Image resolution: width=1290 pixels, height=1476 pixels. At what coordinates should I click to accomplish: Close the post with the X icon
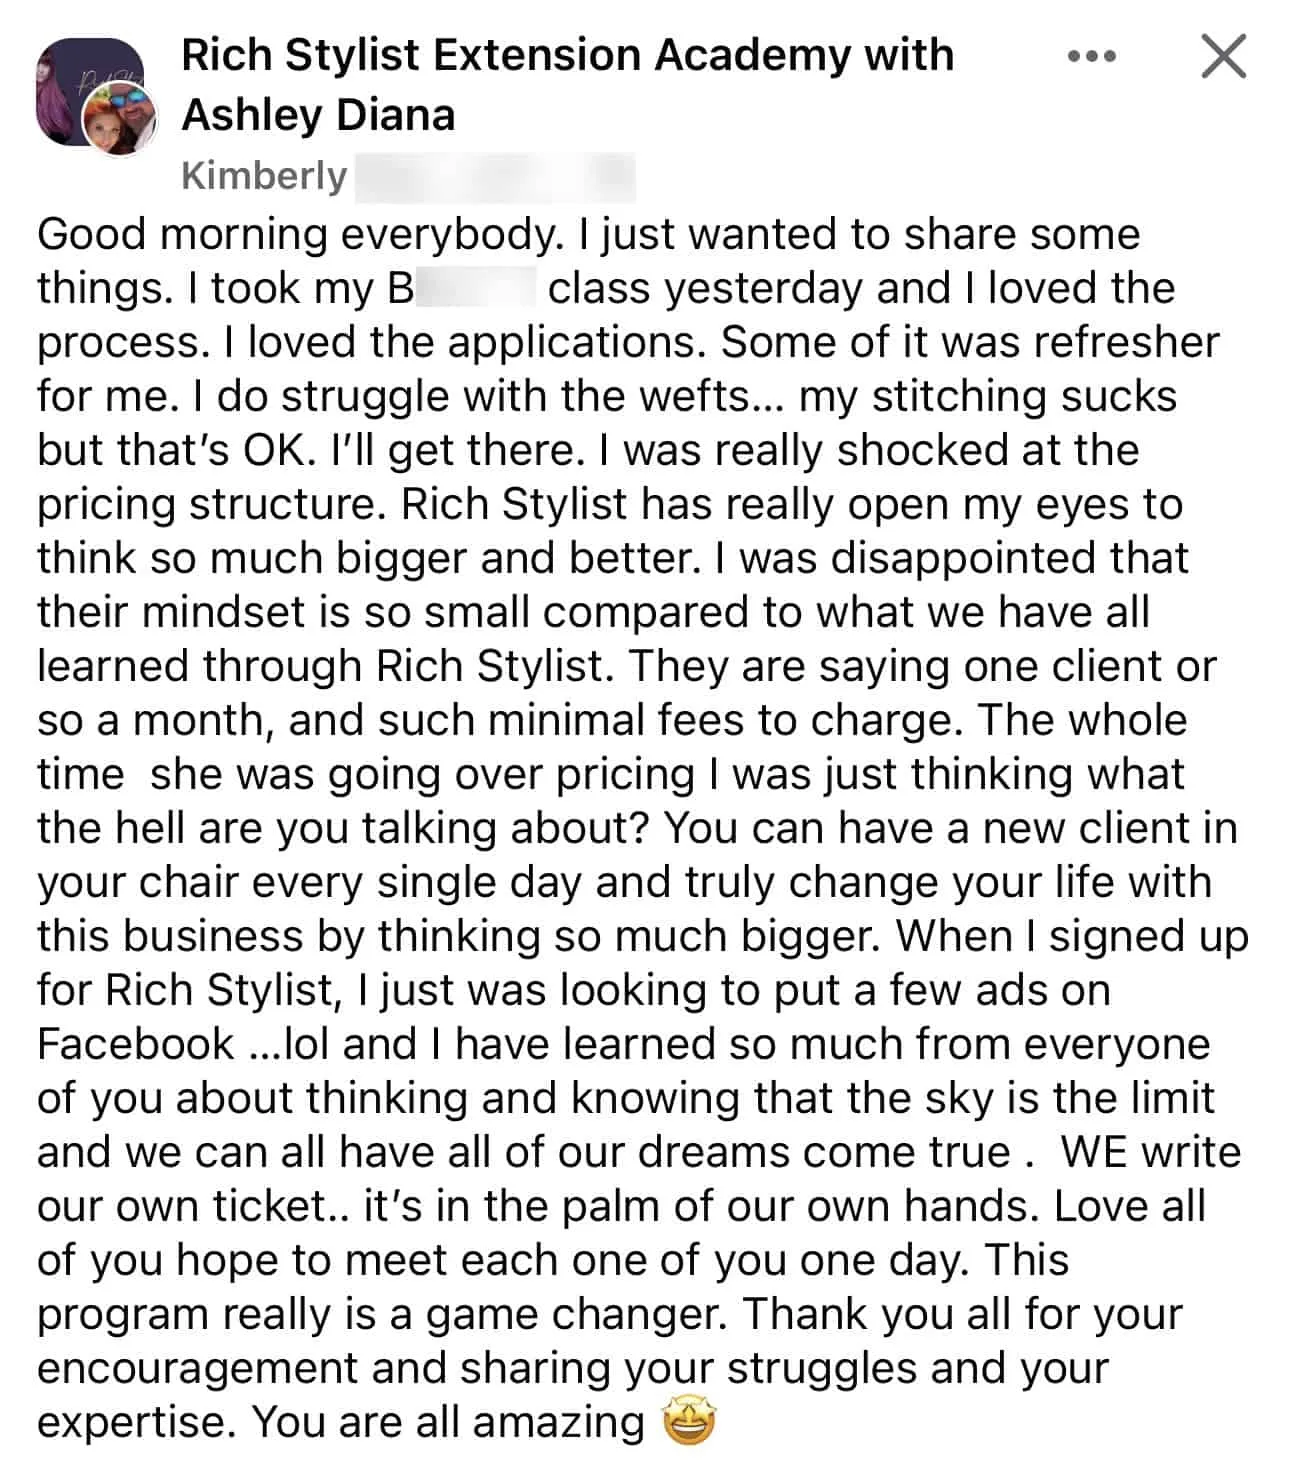pyautogui.click(x=1224, y=56)
